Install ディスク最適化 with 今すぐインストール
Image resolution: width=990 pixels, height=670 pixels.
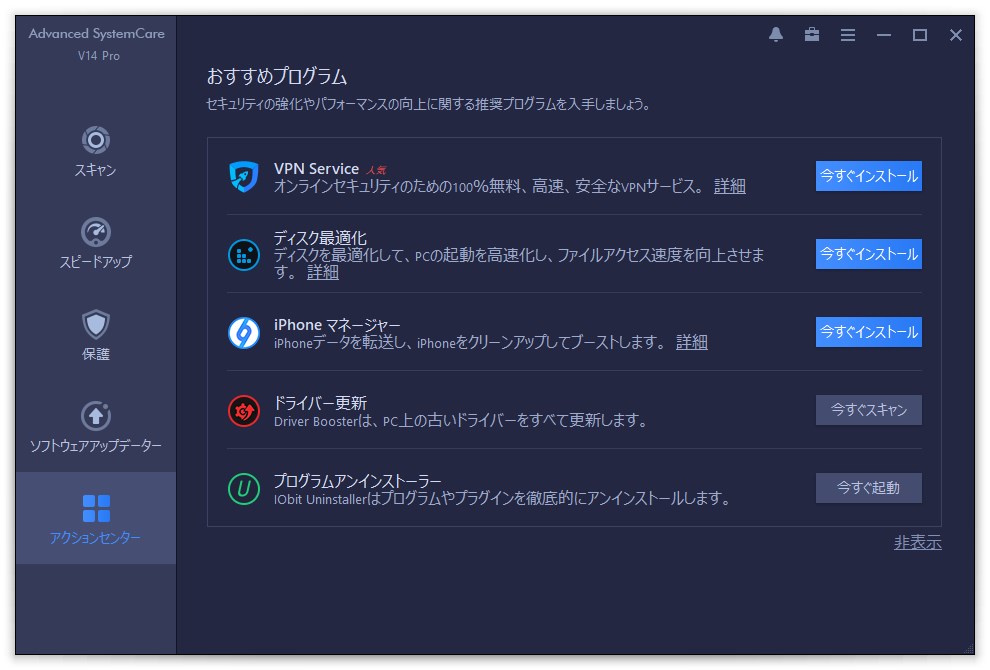pyautogui.click(x=868, y=254)
